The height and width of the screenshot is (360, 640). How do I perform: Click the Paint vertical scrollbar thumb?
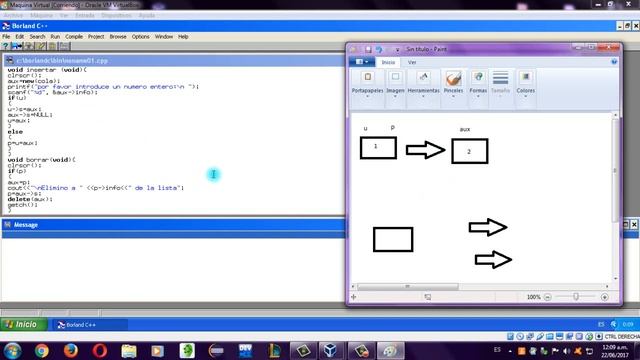click(615, 171)
